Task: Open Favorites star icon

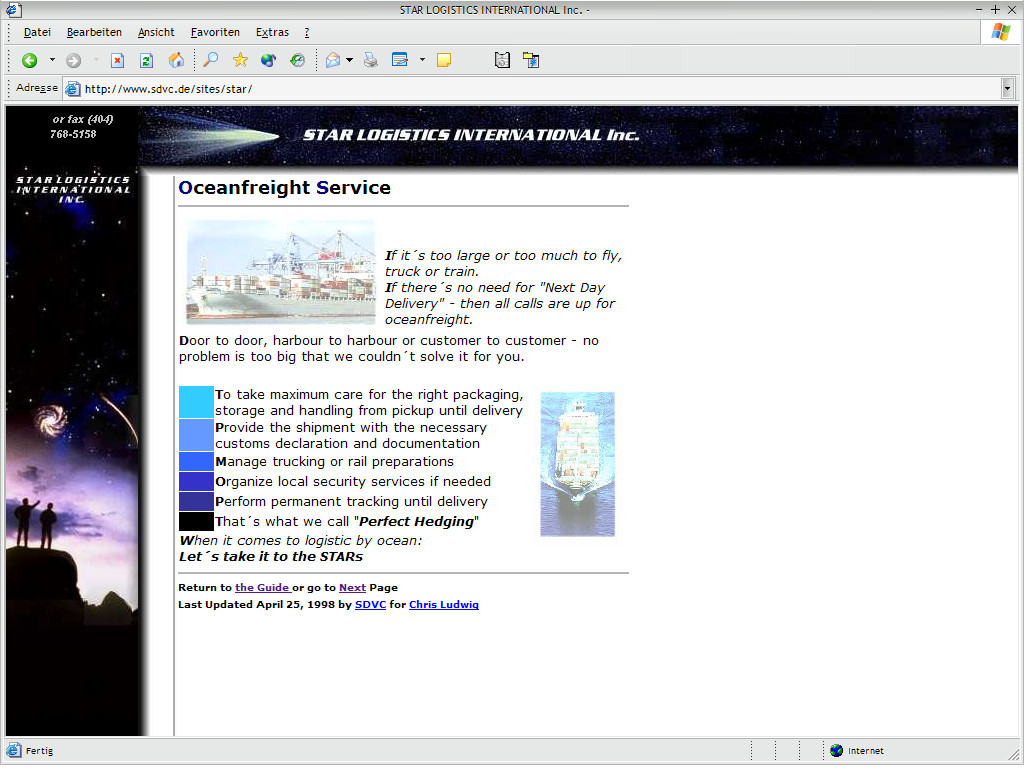Action: coord(240,60)
